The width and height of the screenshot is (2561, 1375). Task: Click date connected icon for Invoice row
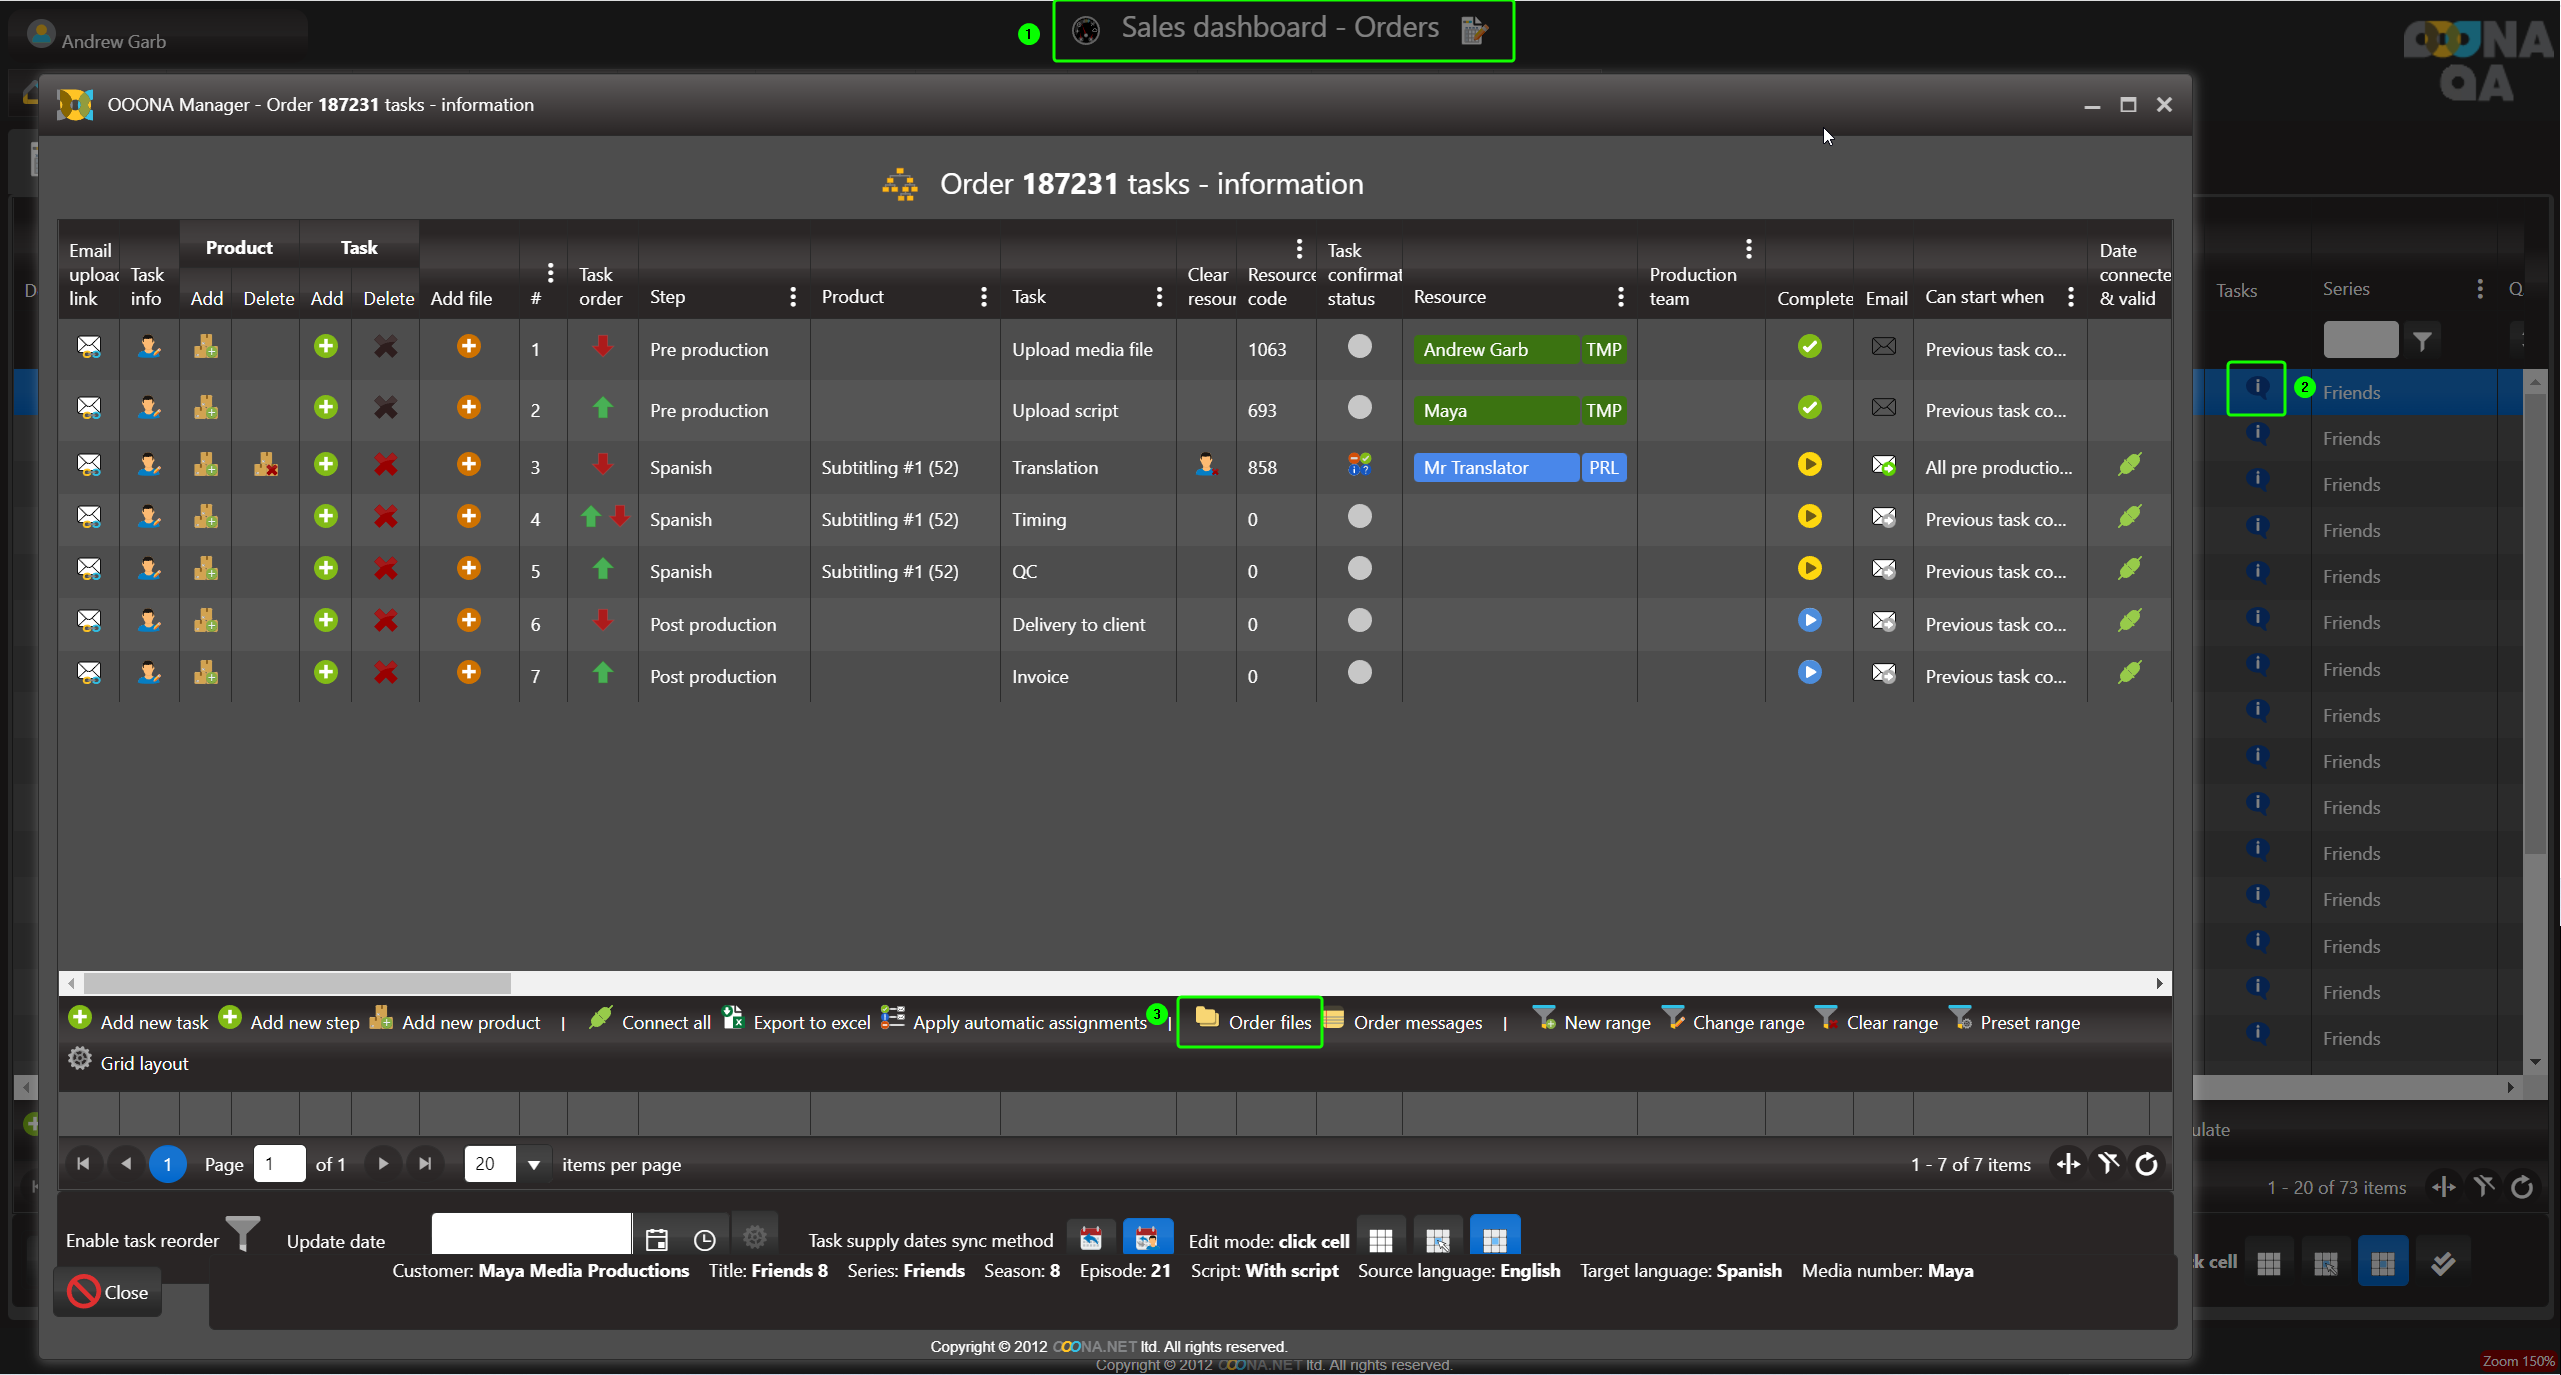(2129, 673)
